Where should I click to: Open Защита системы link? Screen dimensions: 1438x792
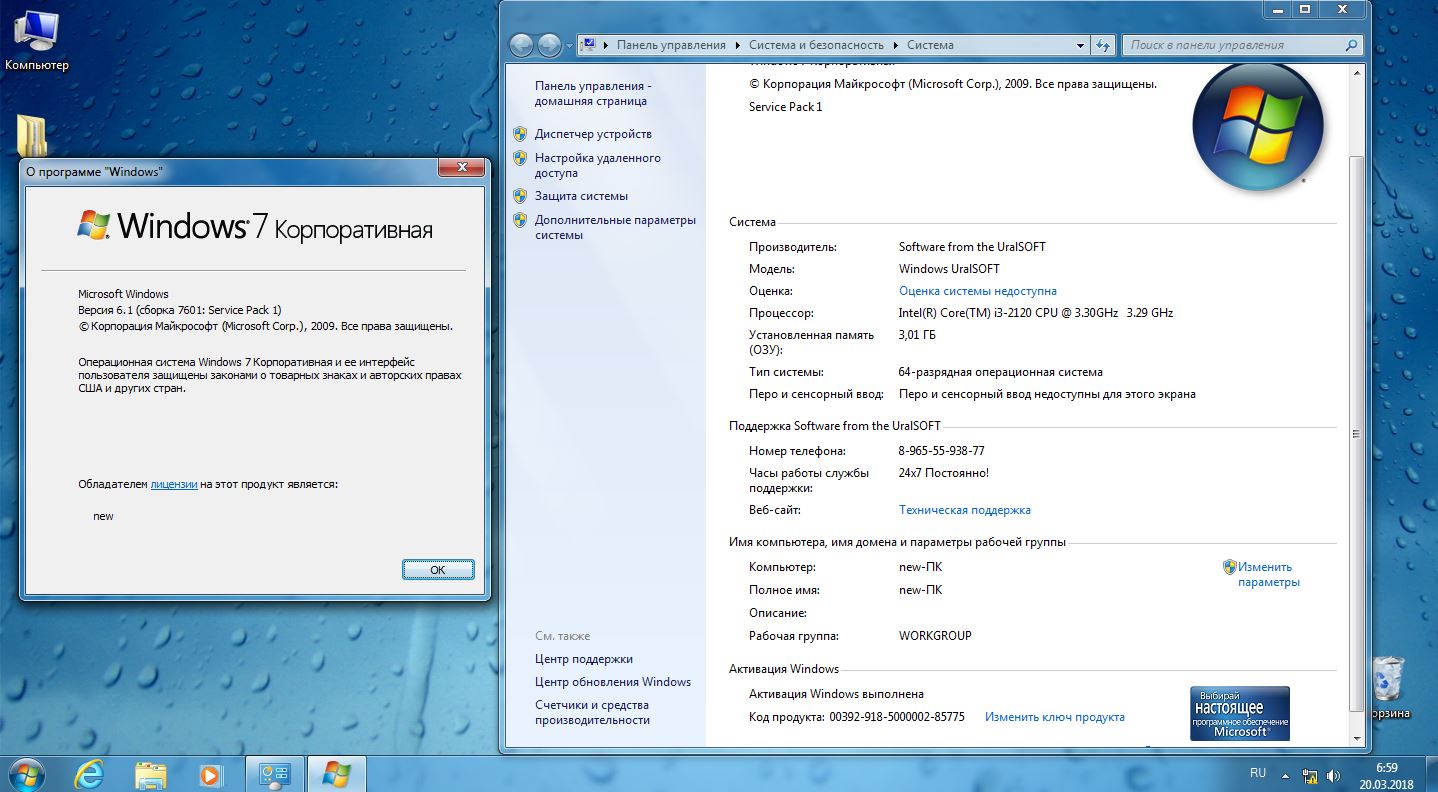point(581,196)
